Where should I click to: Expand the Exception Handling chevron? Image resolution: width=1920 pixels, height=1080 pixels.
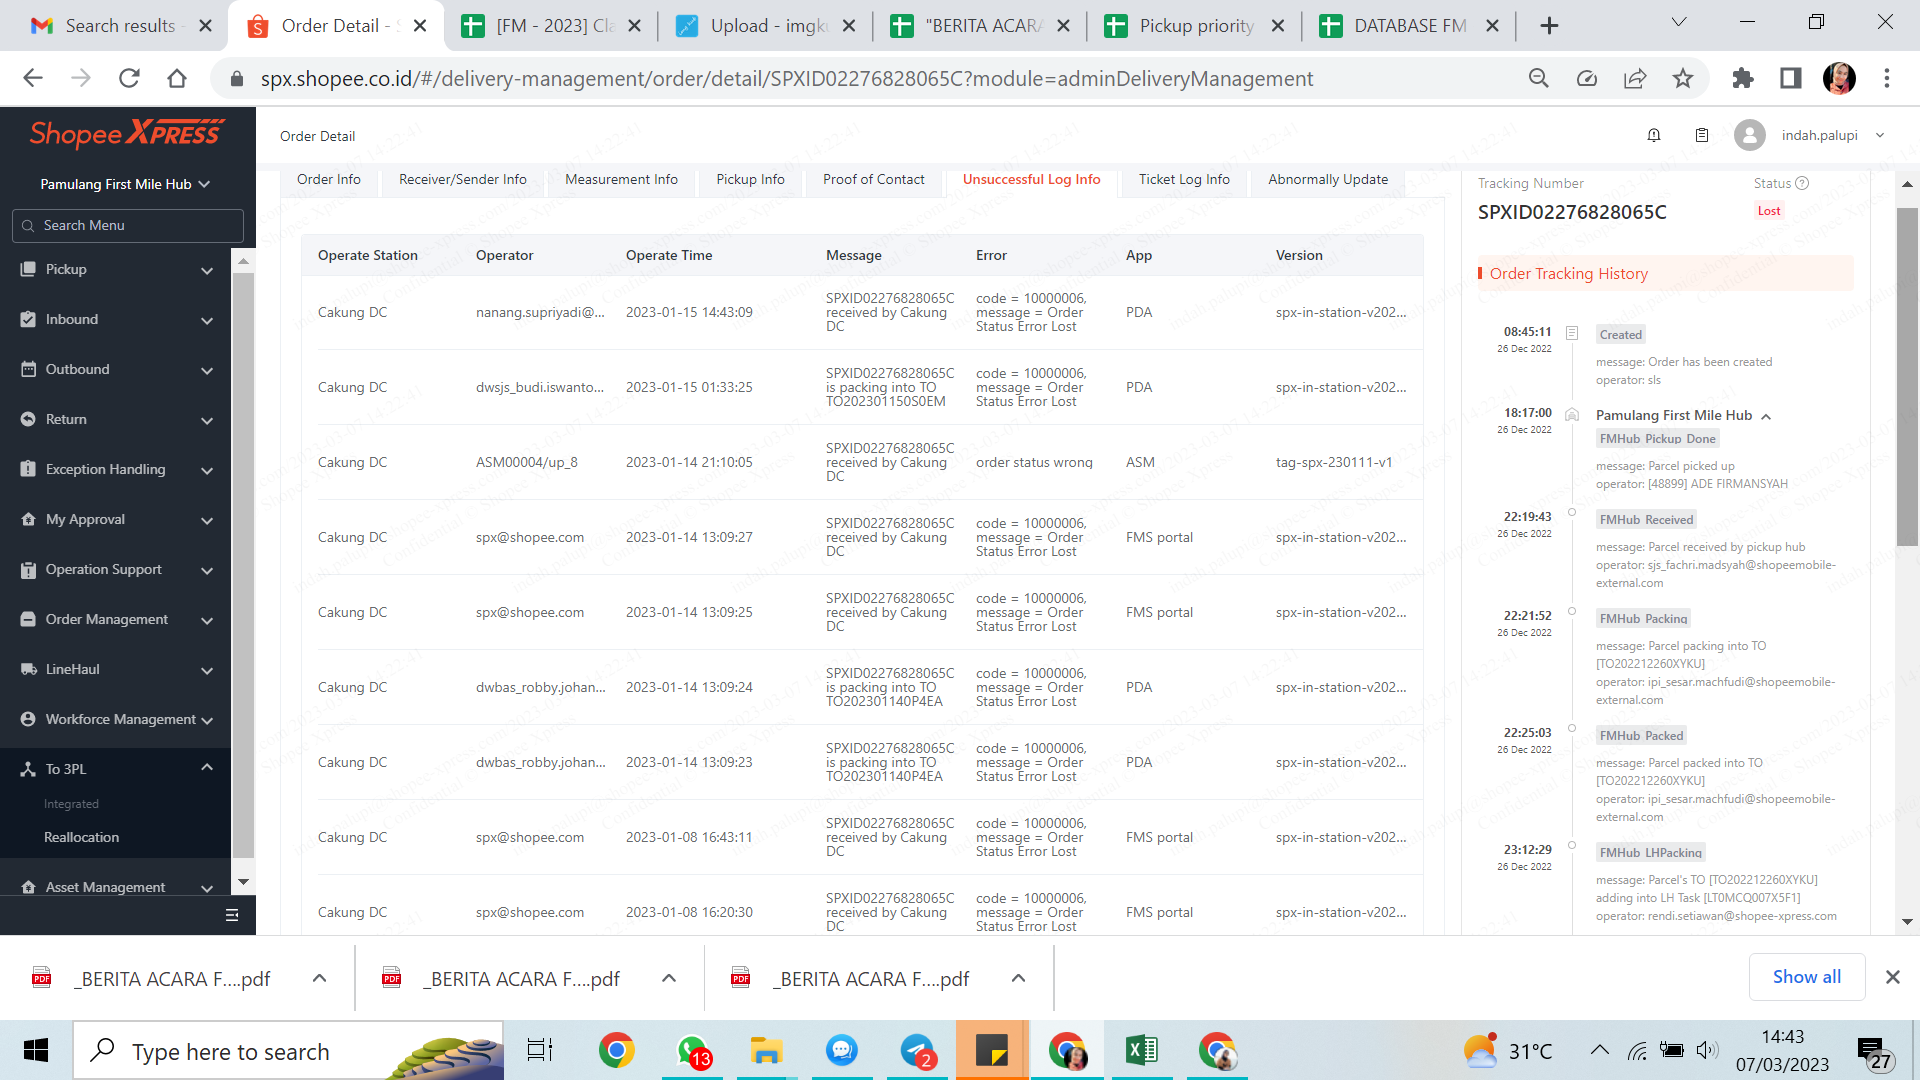tap(207, 470)
